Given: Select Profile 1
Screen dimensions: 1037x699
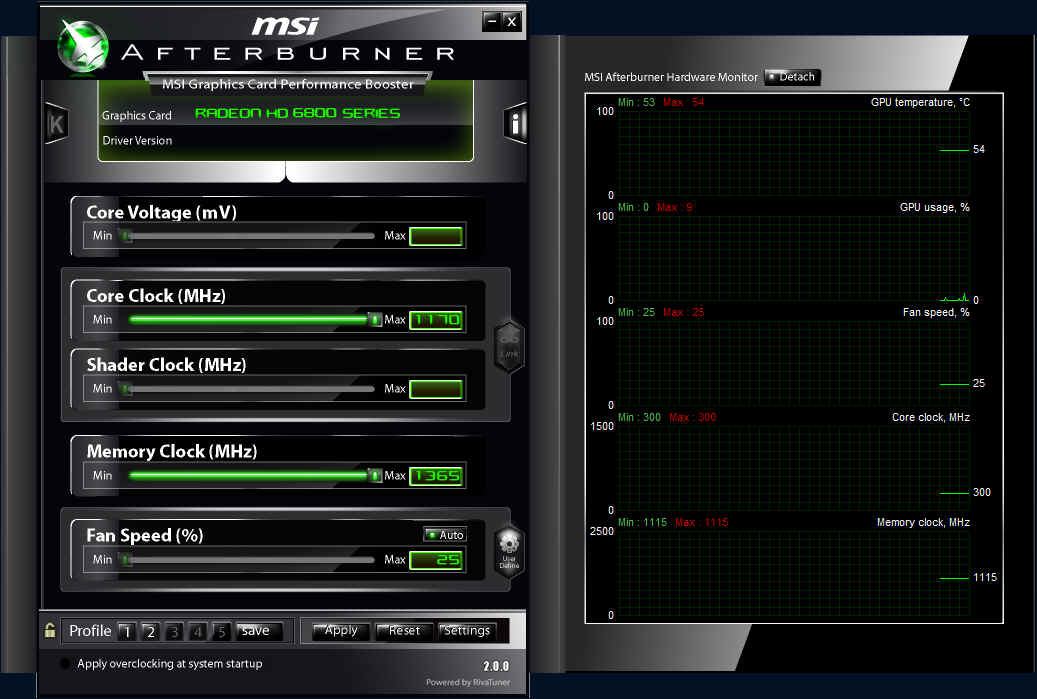Looking at the screenshot, I should pyautogui.click(x=126, y=632).
